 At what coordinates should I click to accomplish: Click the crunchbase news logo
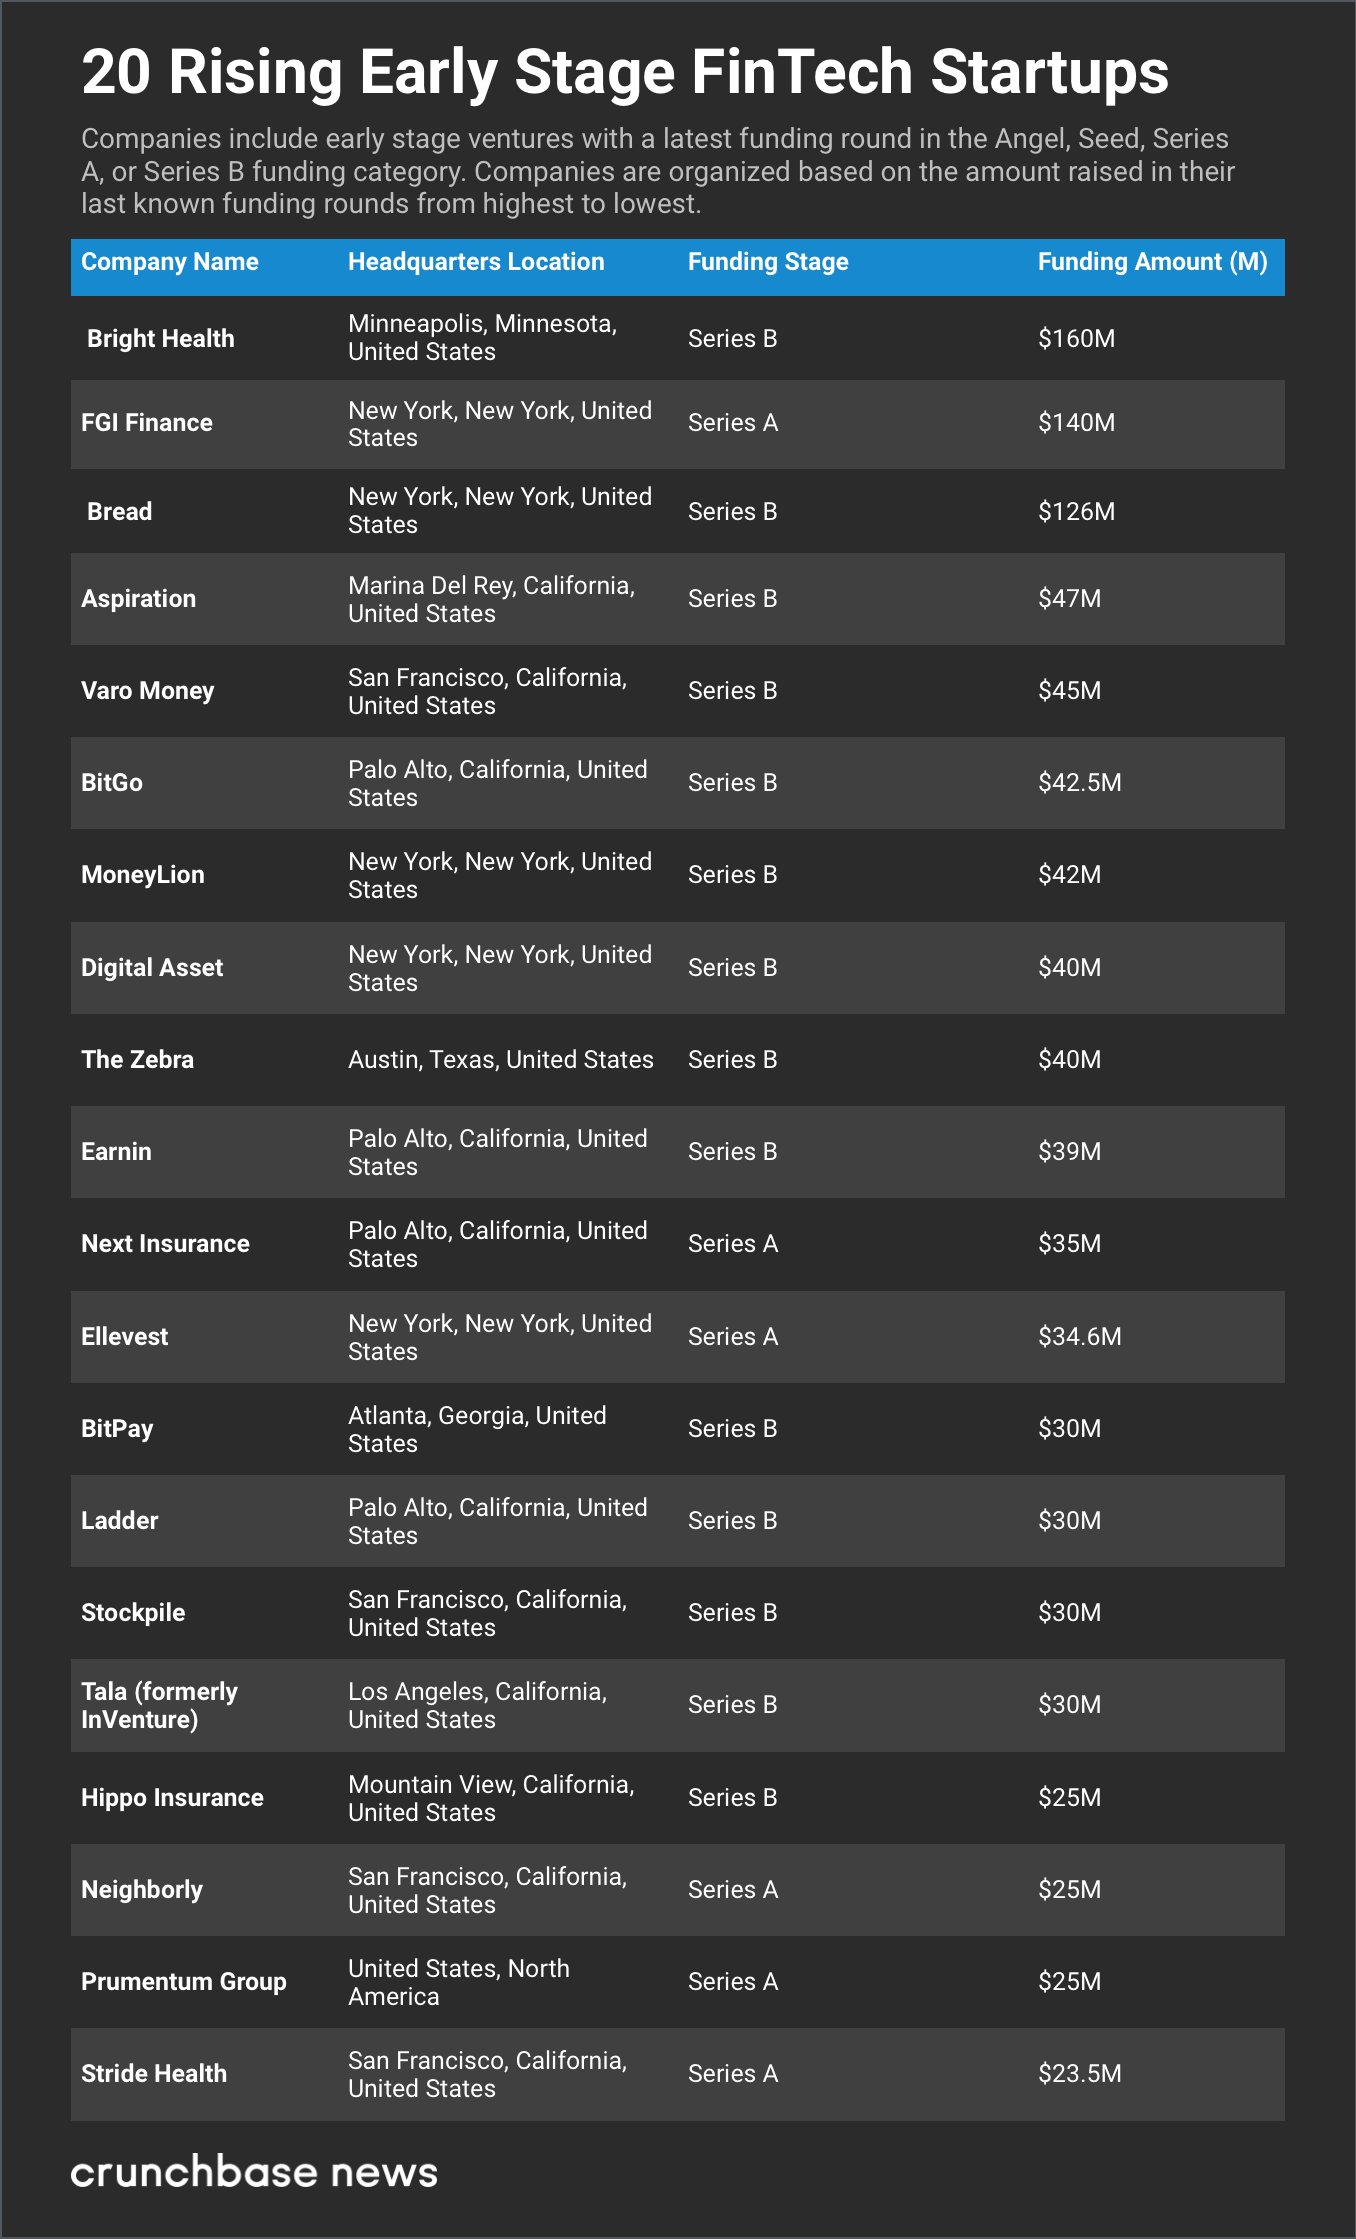pos(254,2172)
